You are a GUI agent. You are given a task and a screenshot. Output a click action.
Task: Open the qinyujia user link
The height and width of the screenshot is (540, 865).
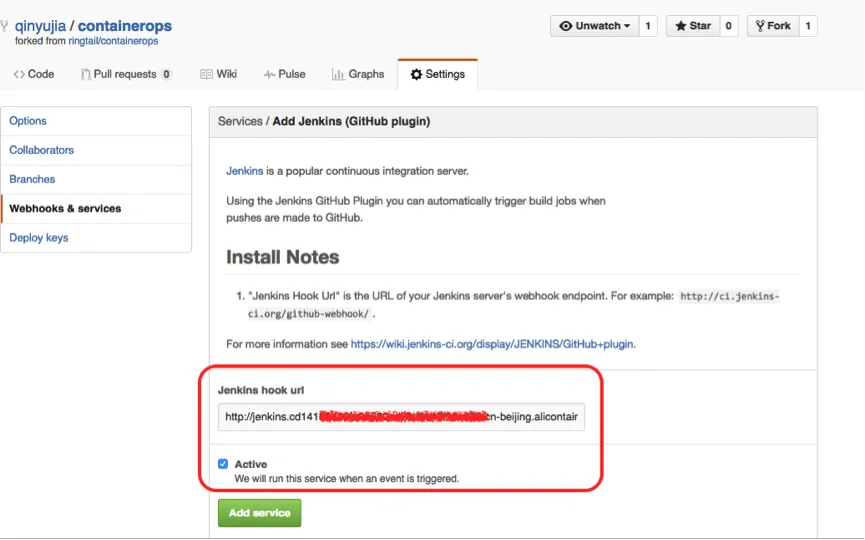pos(40,26)
